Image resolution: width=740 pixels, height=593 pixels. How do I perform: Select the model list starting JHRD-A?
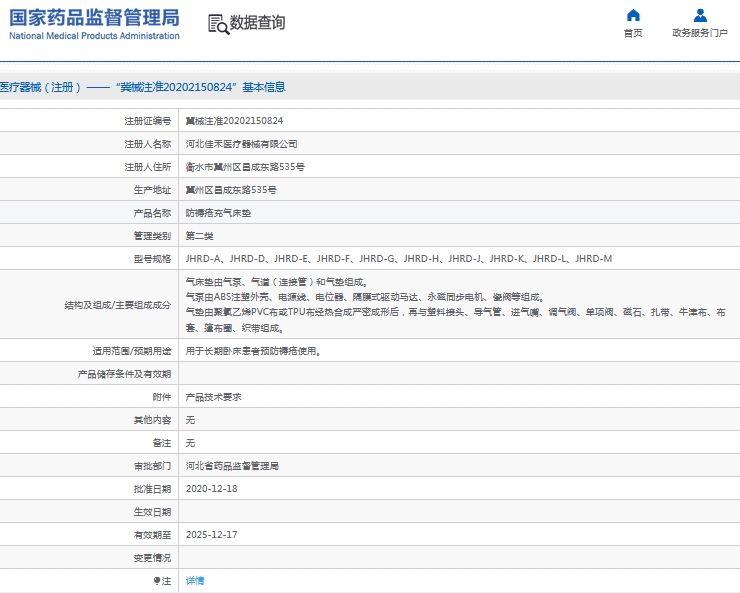click(399, 259)
